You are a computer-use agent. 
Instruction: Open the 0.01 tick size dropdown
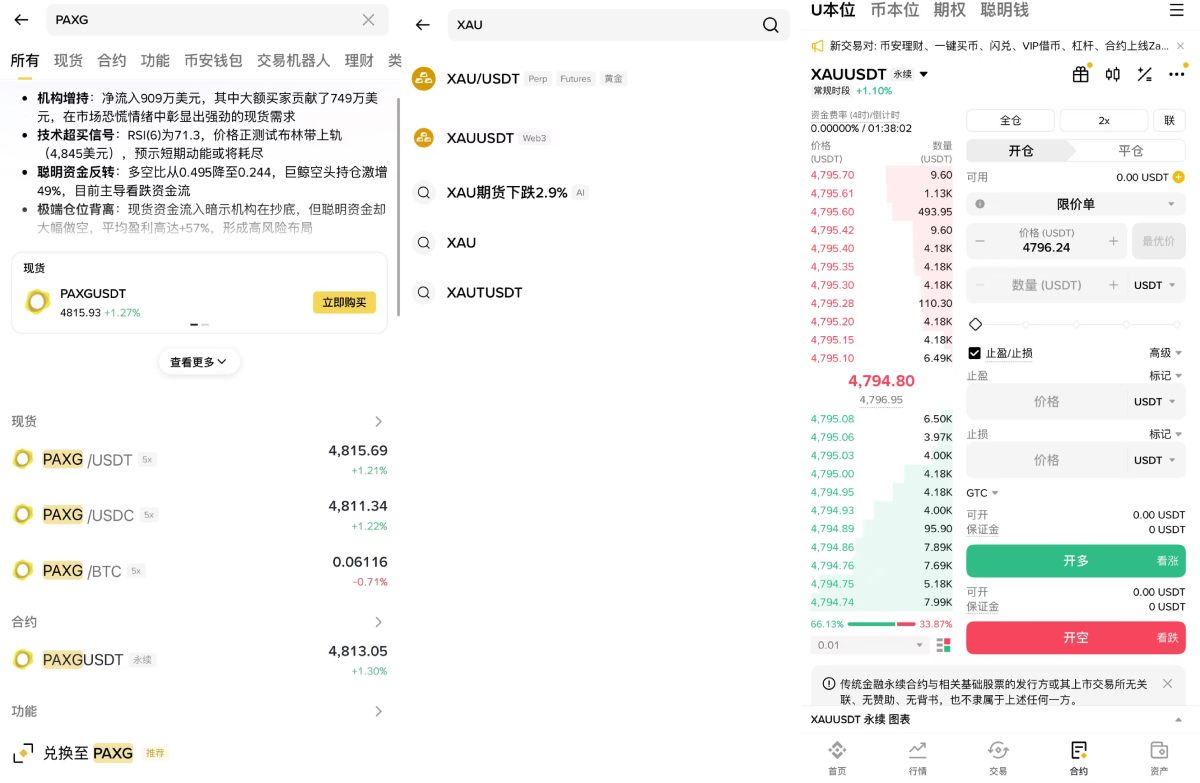tap(870, 645)
